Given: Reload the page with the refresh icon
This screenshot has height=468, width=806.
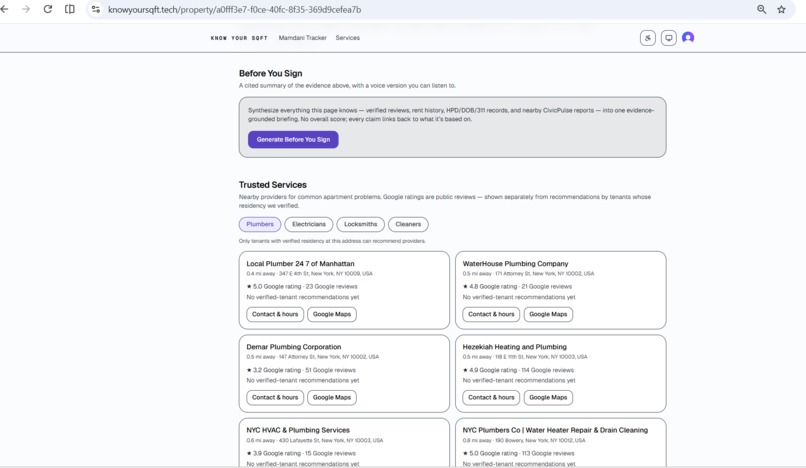Looking at the screenshot, I should click(x=48, y=9).
